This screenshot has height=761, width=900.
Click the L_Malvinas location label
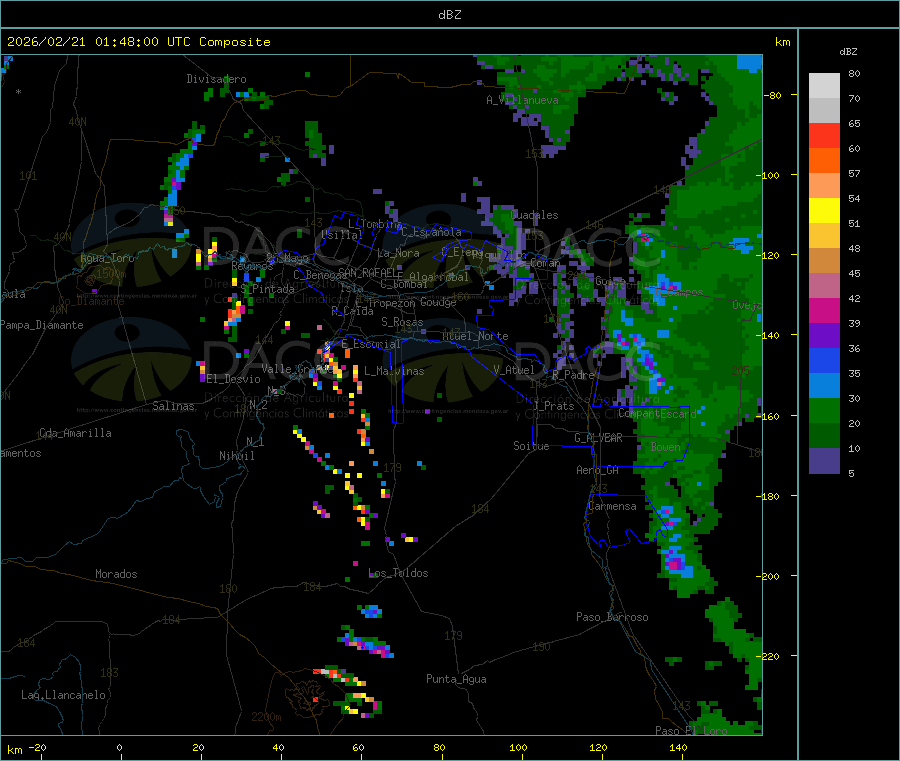394,371
